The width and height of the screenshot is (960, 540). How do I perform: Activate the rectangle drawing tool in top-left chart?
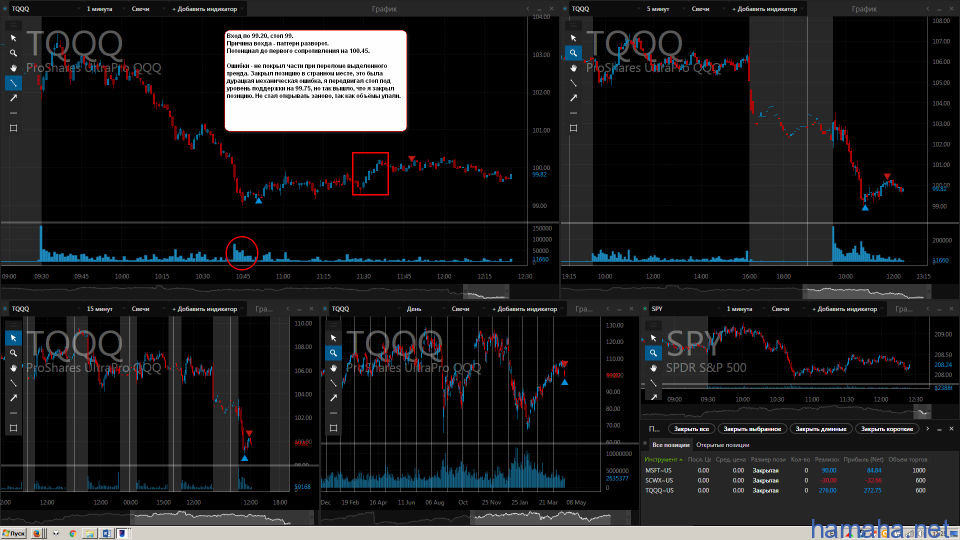(14, 128)
